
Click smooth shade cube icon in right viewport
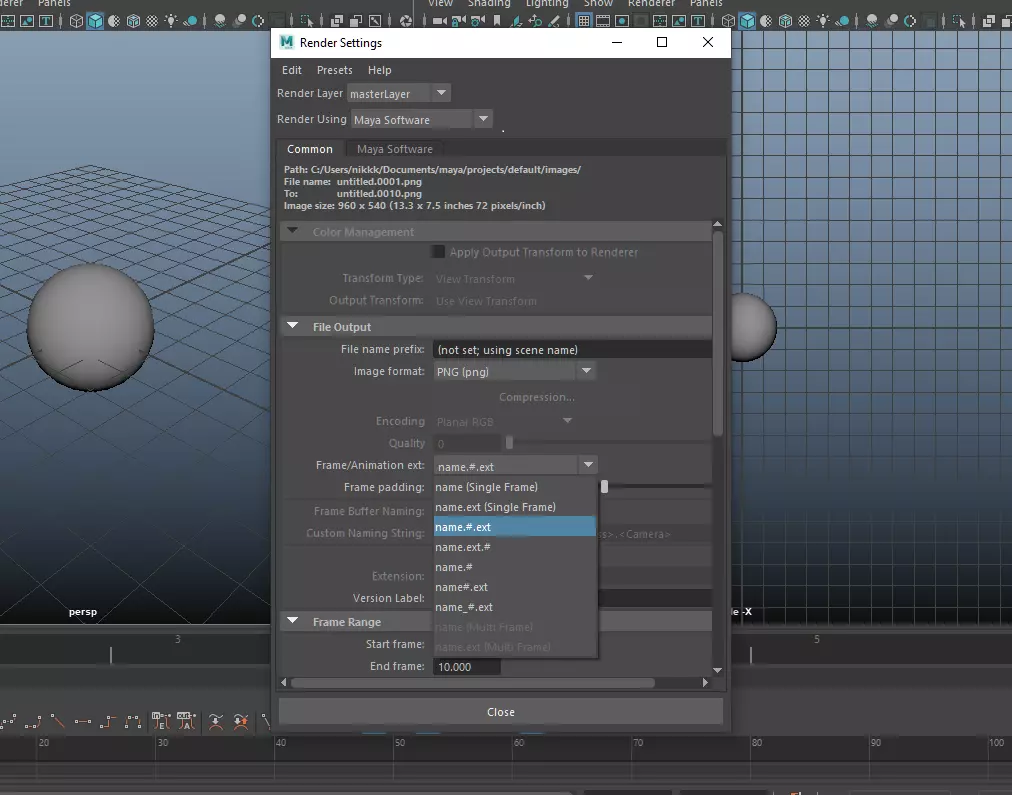point(747,21)
